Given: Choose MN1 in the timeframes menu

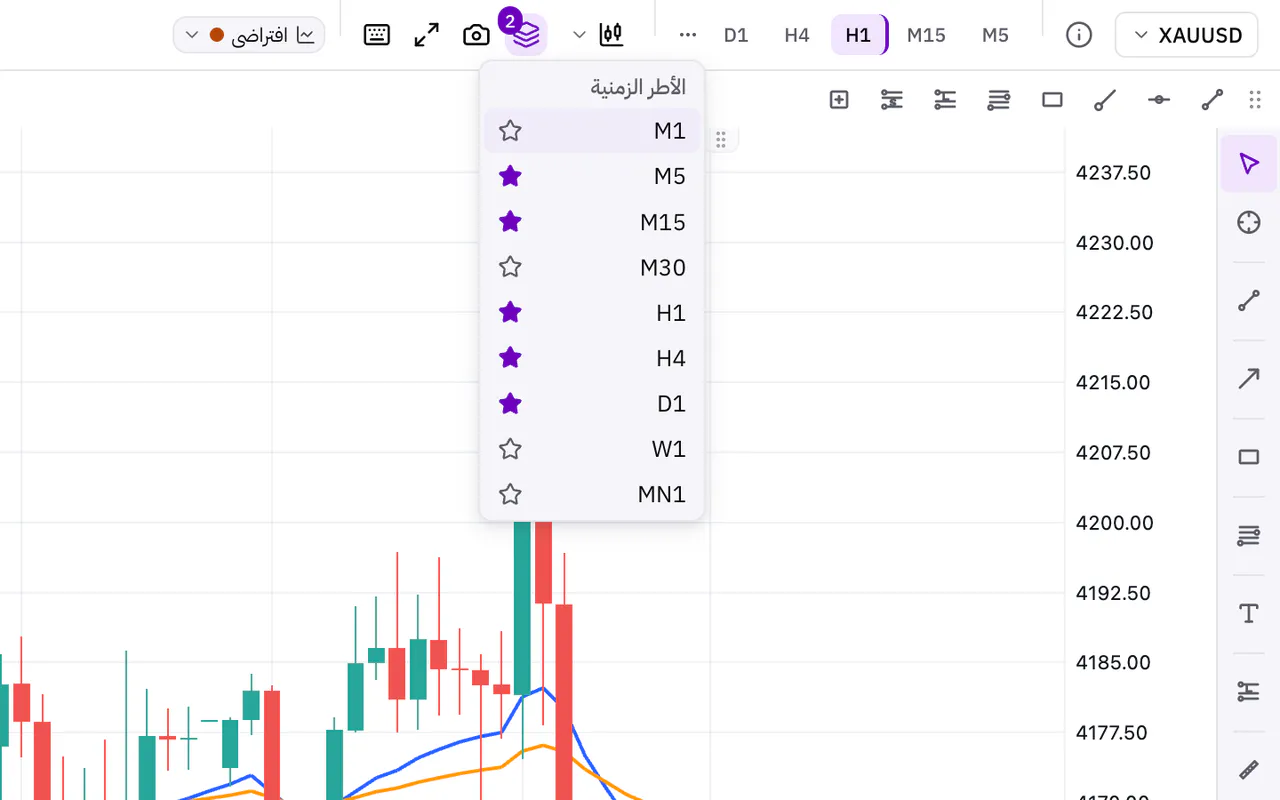Looking at the screenshot, I should [x=592, y=494].
